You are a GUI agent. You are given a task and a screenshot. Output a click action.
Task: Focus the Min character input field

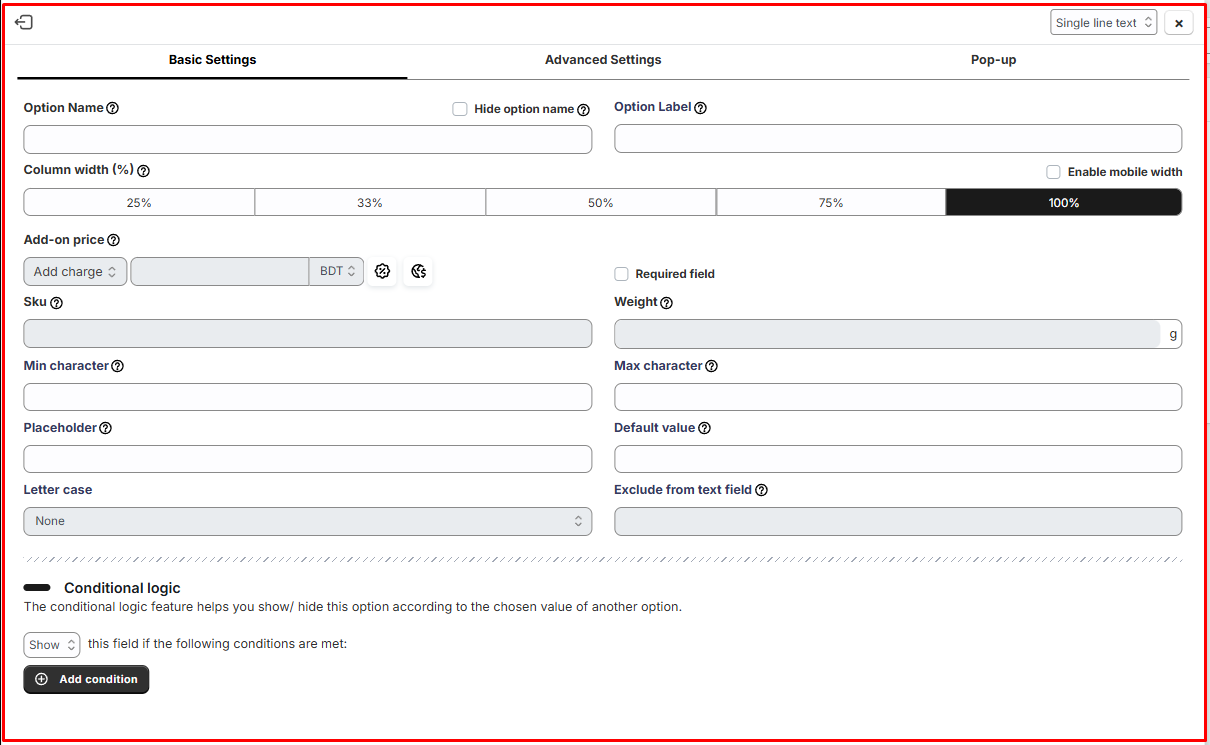tap(308, 397)
